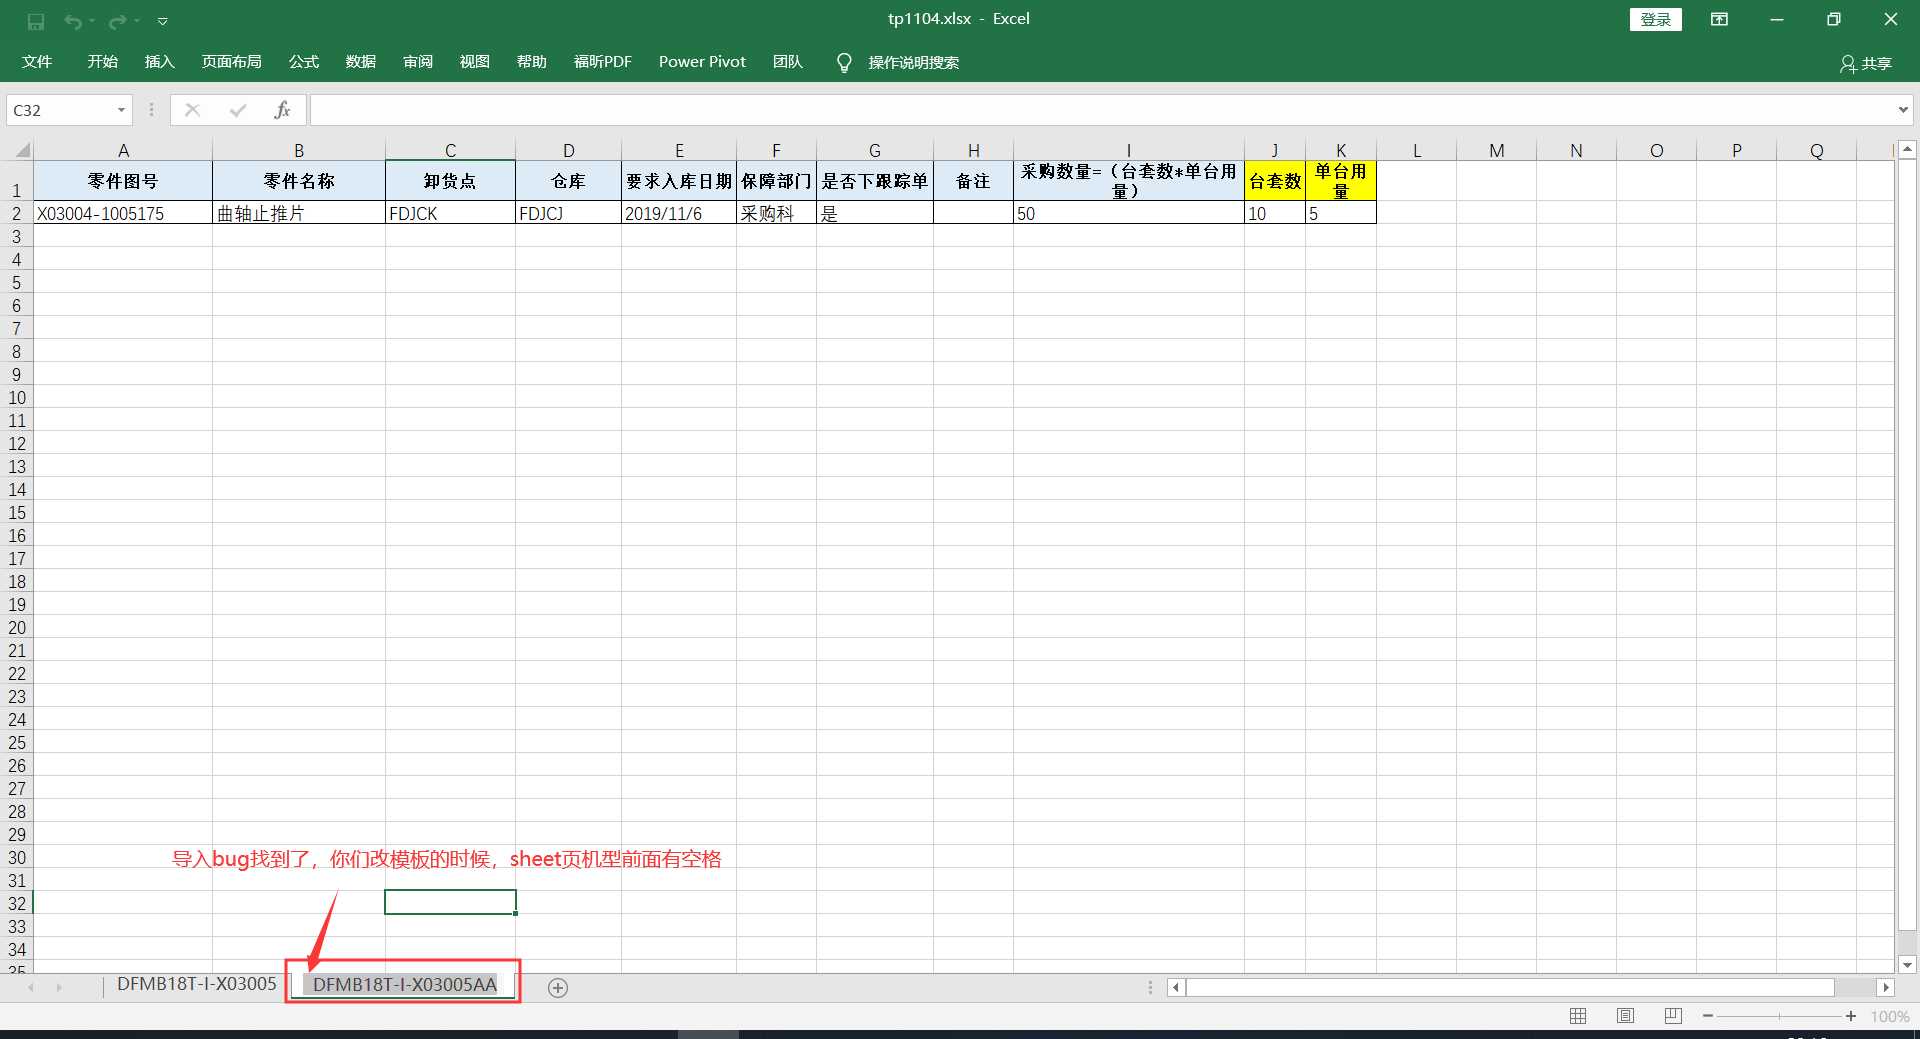Open the 文件 menu tab
1920x1039 pixels.
(x=37, y=62)
